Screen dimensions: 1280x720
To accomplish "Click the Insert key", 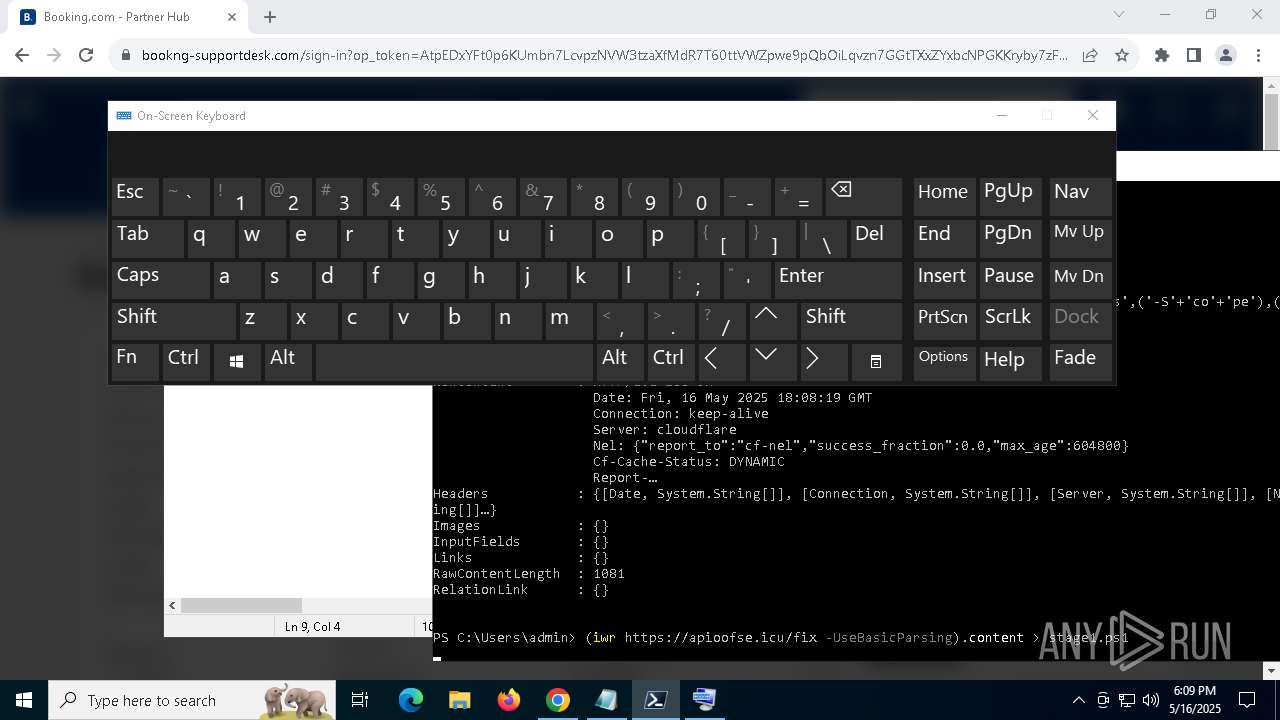I will [944, 279].
